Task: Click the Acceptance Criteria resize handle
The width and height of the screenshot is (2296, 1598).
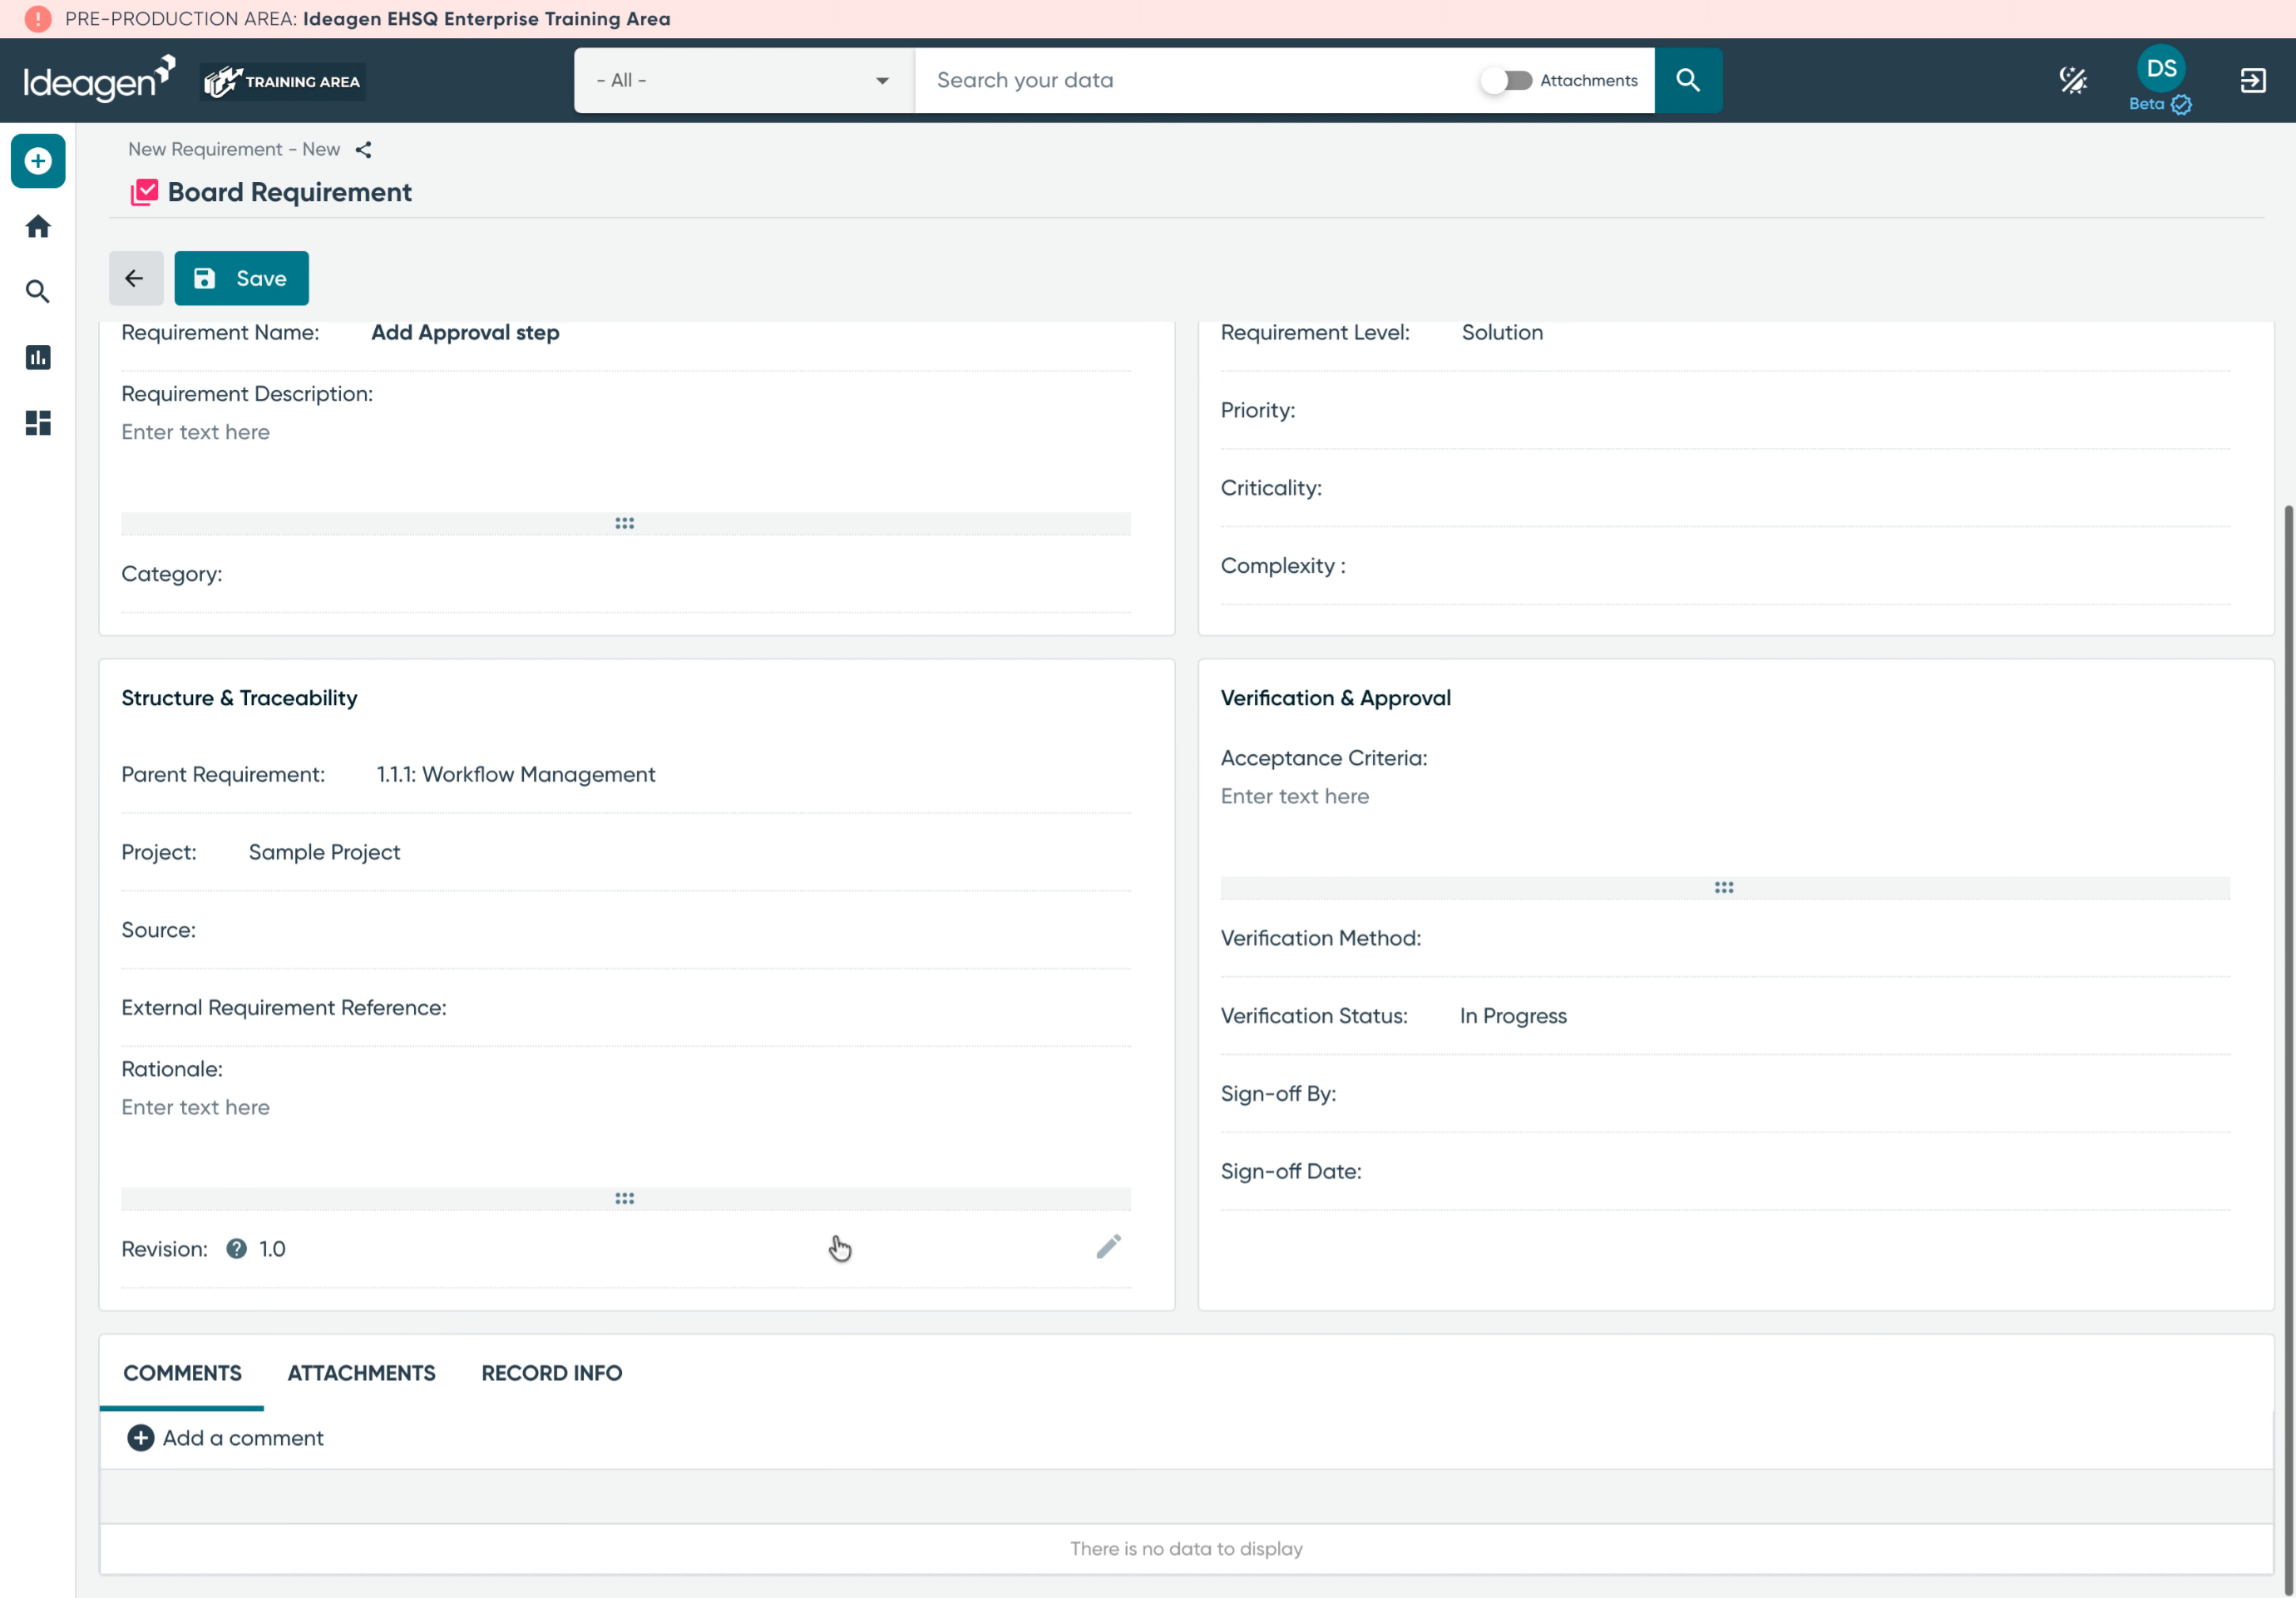Action: pyautogui.click(x=1725, y=888)
